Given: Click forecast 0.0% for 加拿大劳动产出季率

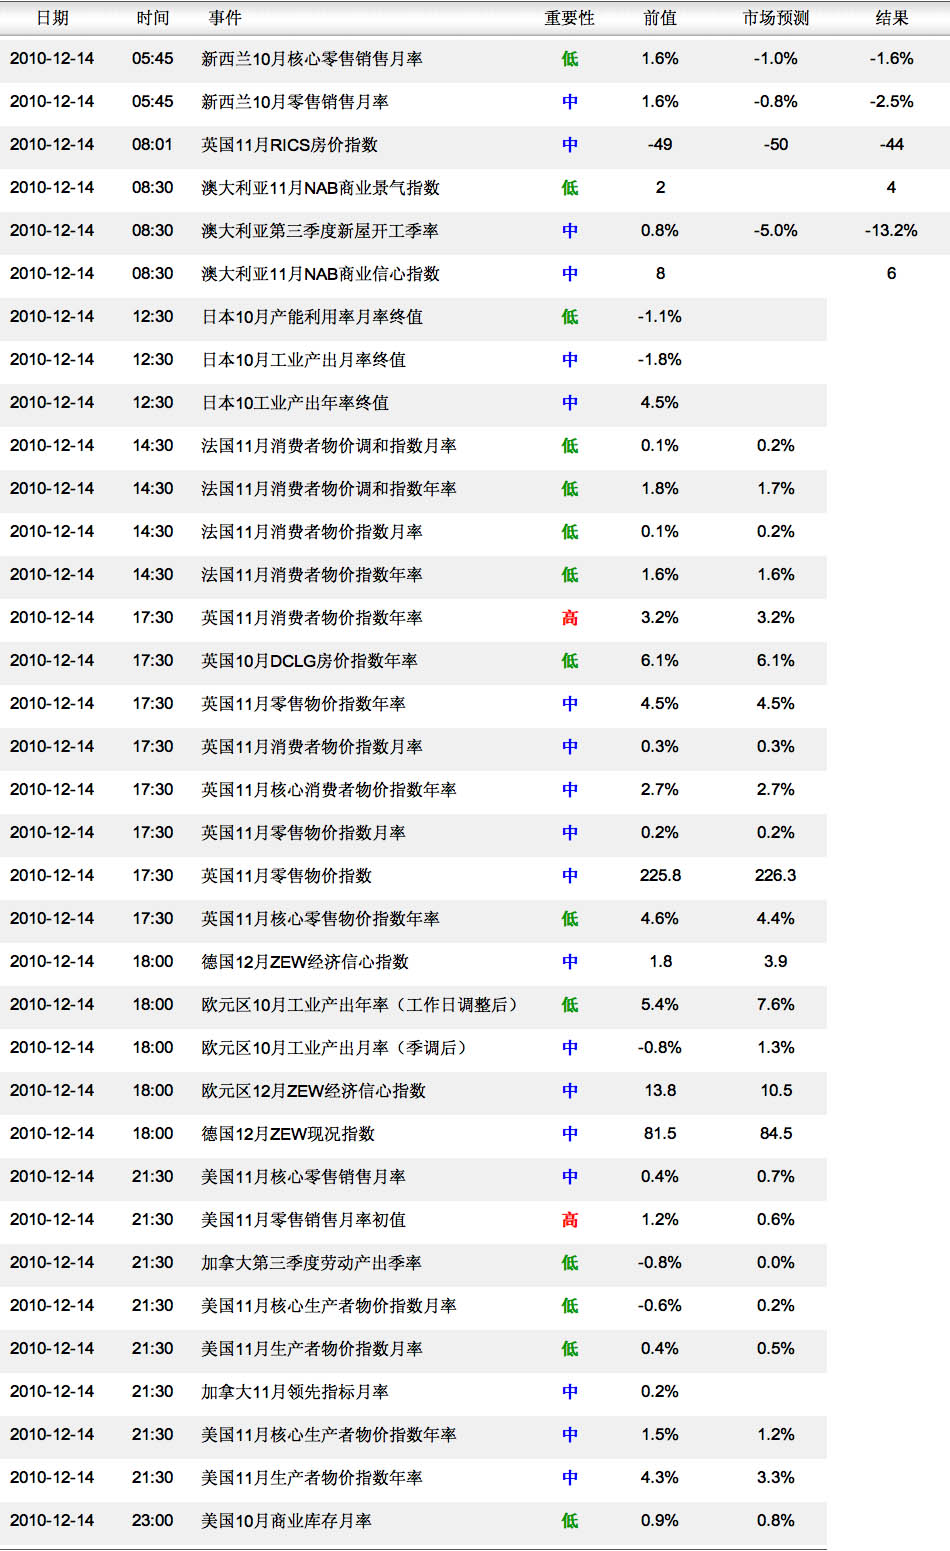Looking at the screenshot, I should [776, 1263].
